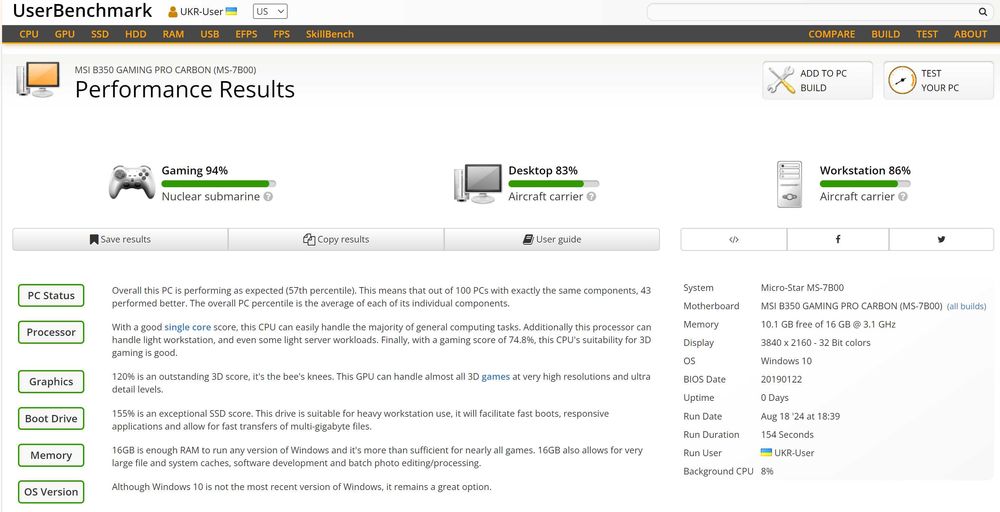Click the UKR-User profile icon
Screen dimensions: 1000x512
point(173,11)
